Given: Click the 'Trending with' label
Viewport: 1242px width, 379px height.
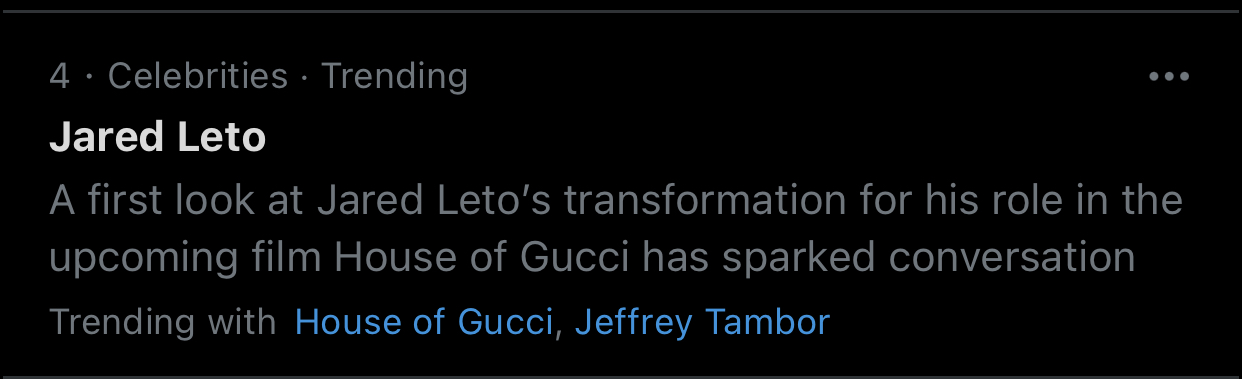Looking at the screenshot, I should (x=163, y=322).
